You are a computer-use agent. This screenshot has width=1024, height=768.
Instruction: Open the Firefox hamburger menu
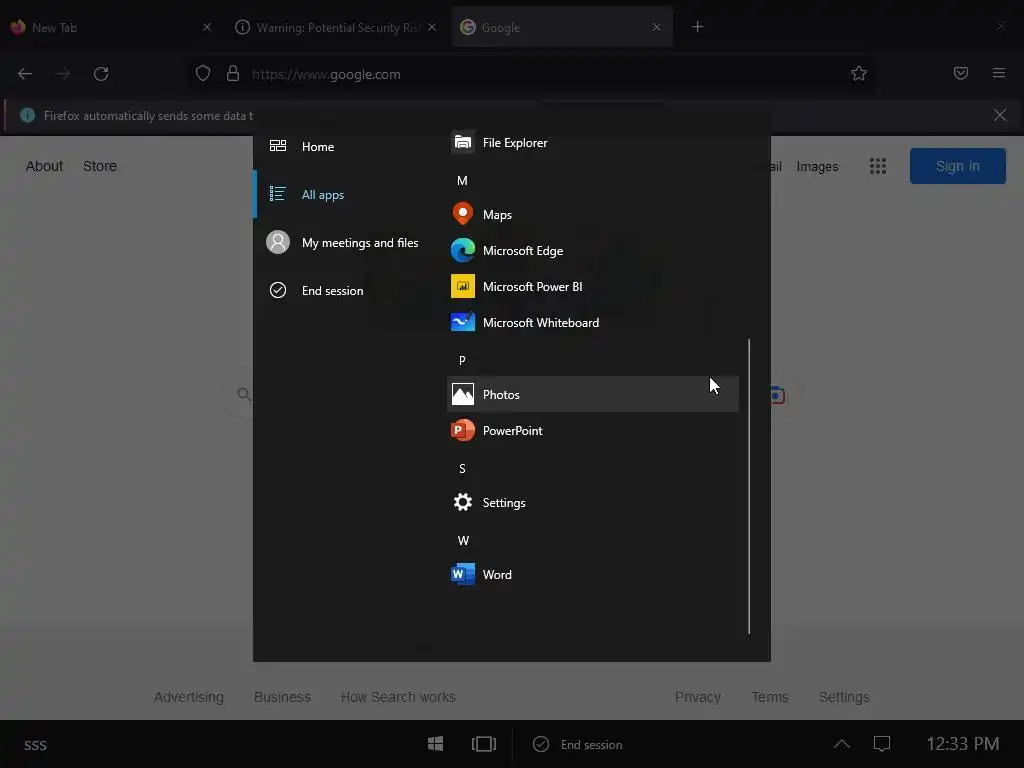coord(999,73)
